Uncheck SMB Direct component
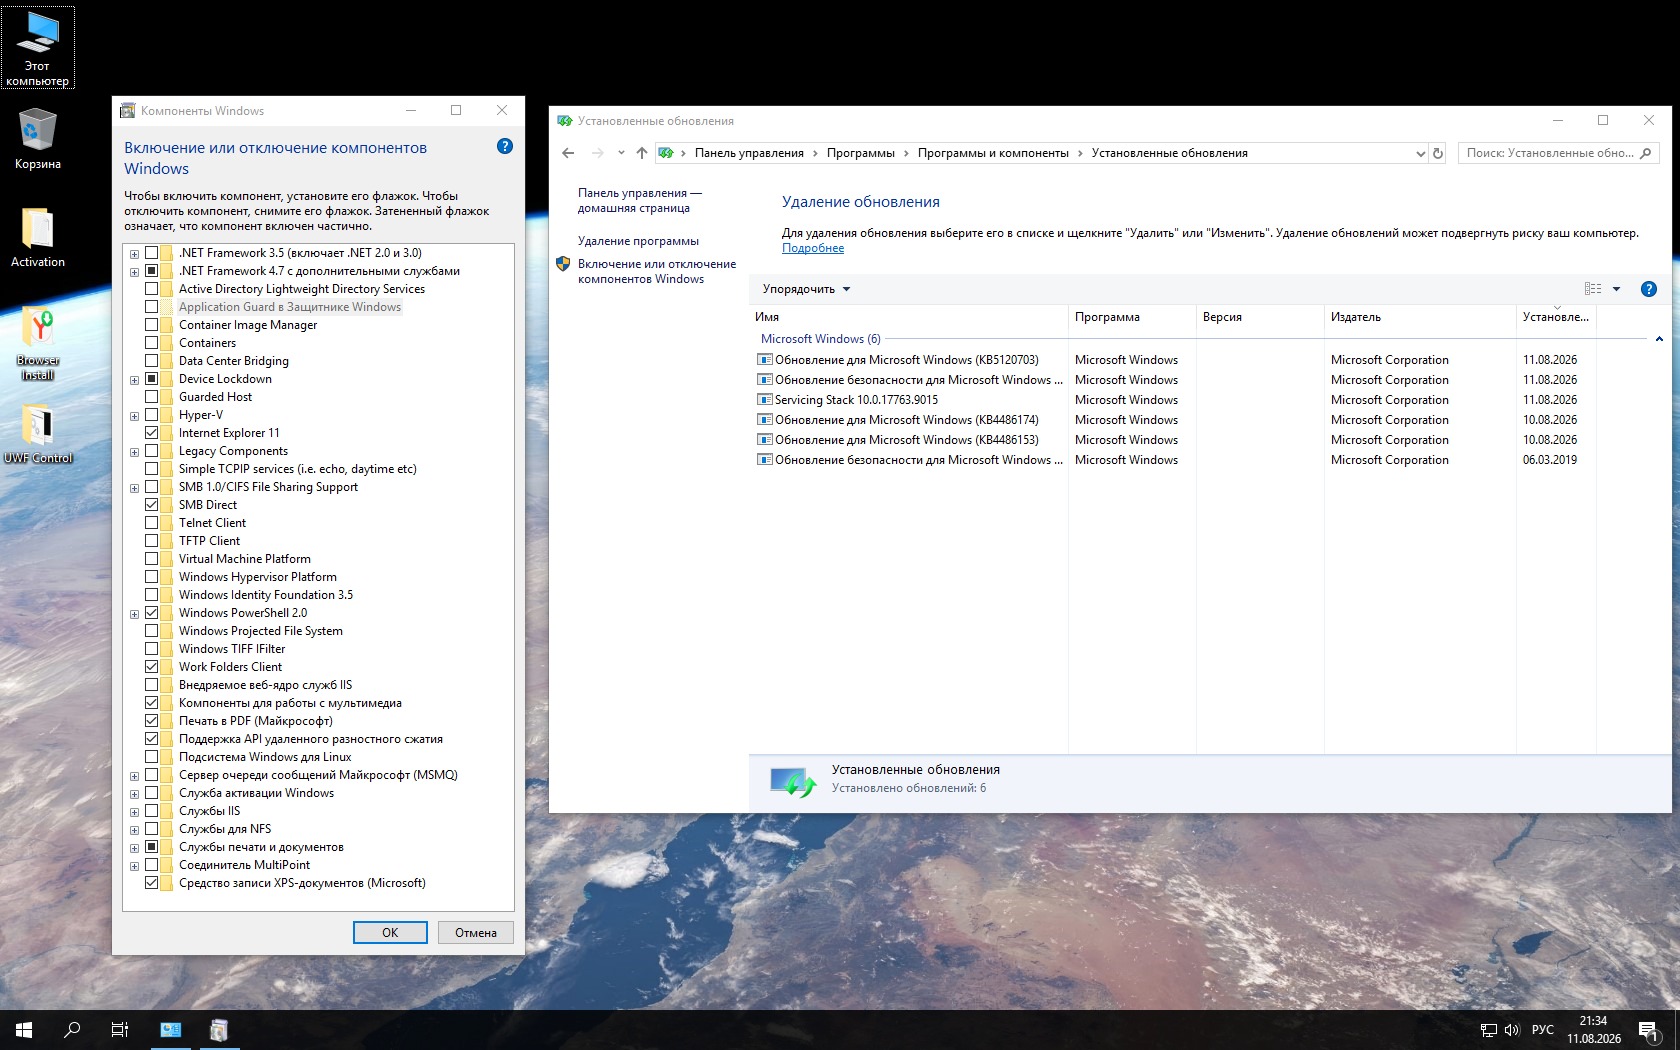This screenshot has width=1680, height=1050. (x=152, y=505)
